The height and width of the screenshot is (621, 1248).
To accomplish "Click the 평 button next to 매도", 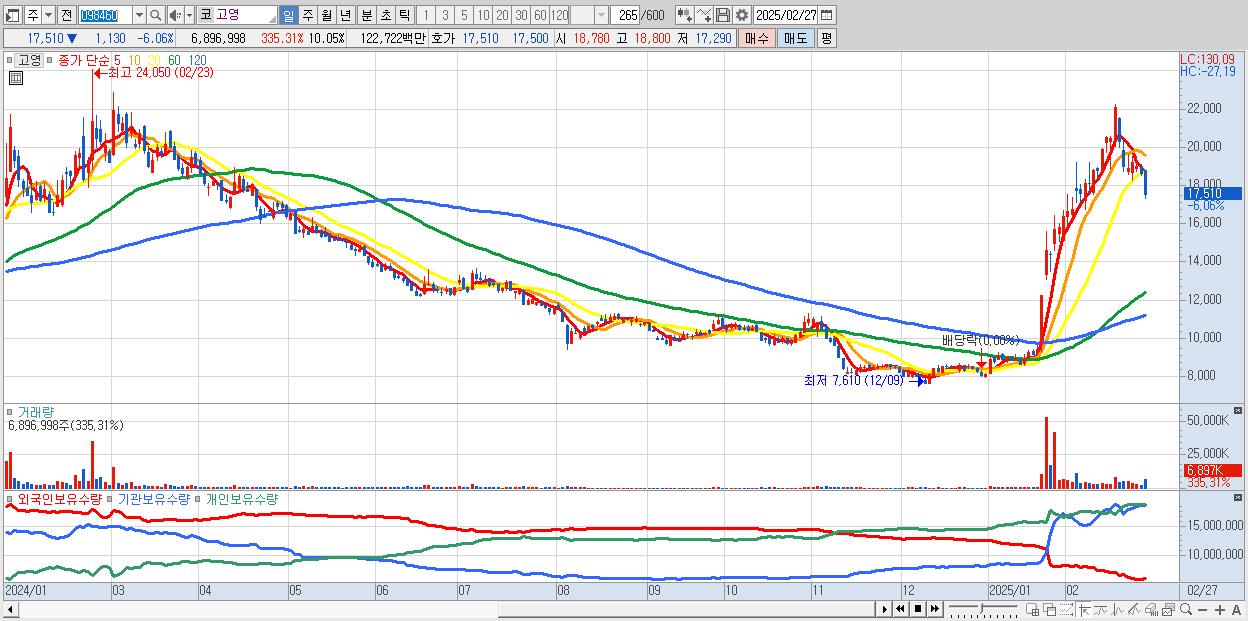I will point(826,38).
